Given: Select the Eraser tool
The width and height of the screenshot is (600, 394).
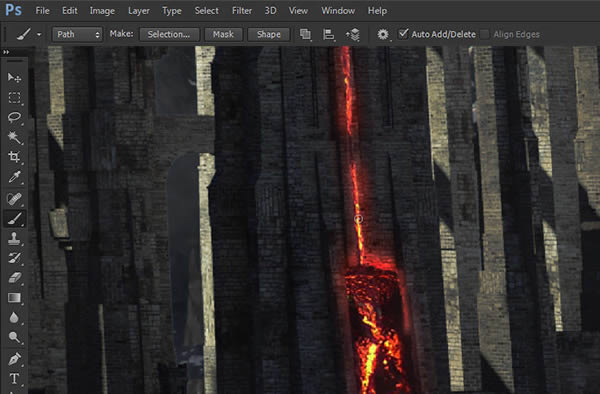Looking at the screenshot, I should pyautogui.click(x=14, y=278).
